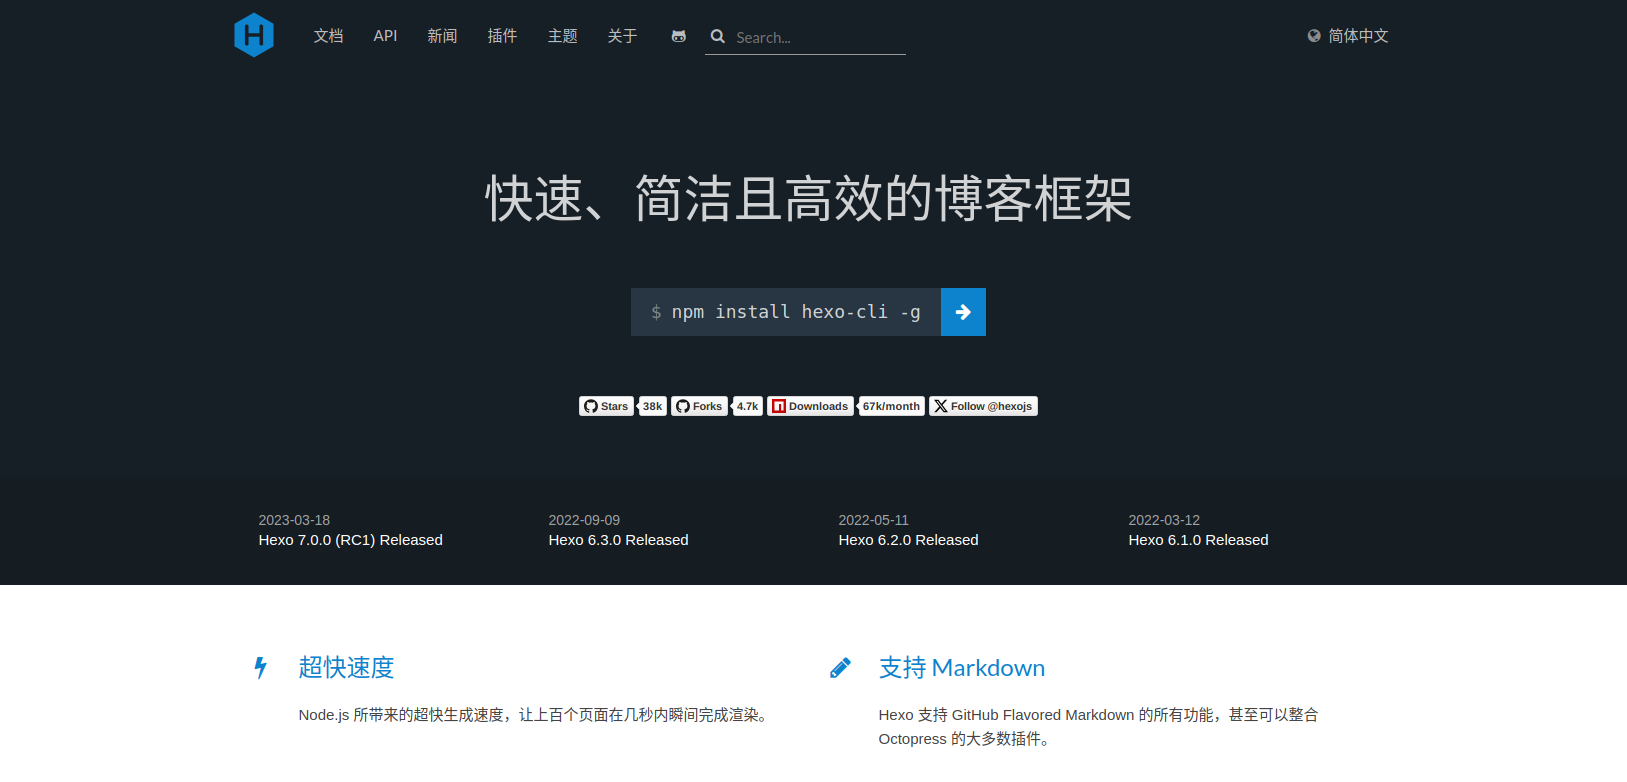The image size is (1627, 782).
Task: Open the 新闻 menu item
Action: (442, 36)
